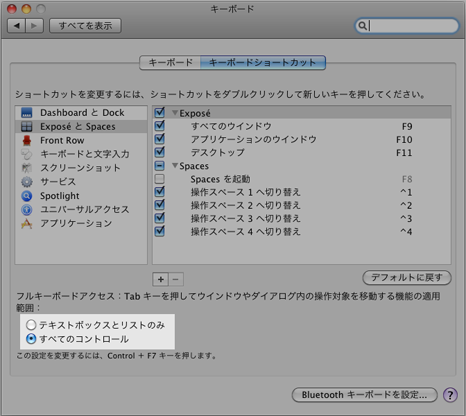Click the すべてを表示 button

[85, 26]
